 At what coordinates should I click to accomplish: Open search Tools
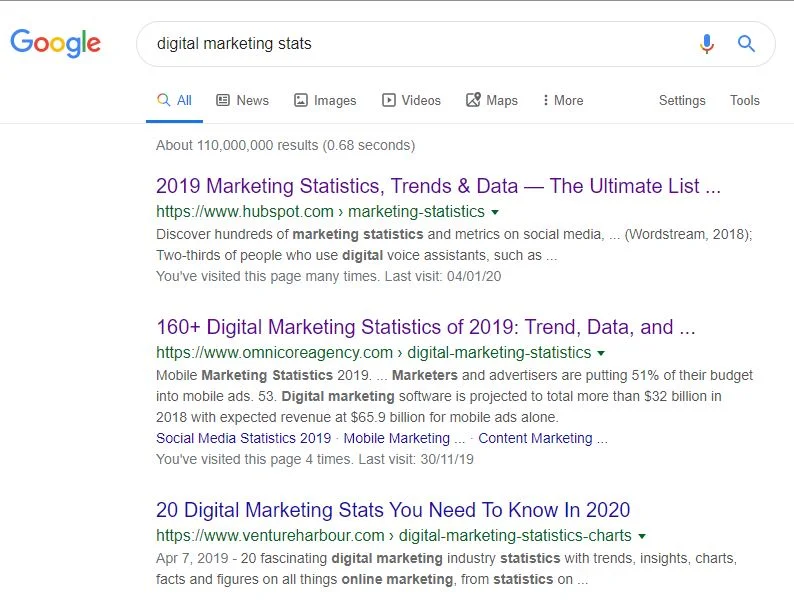[x=744, y=100]
